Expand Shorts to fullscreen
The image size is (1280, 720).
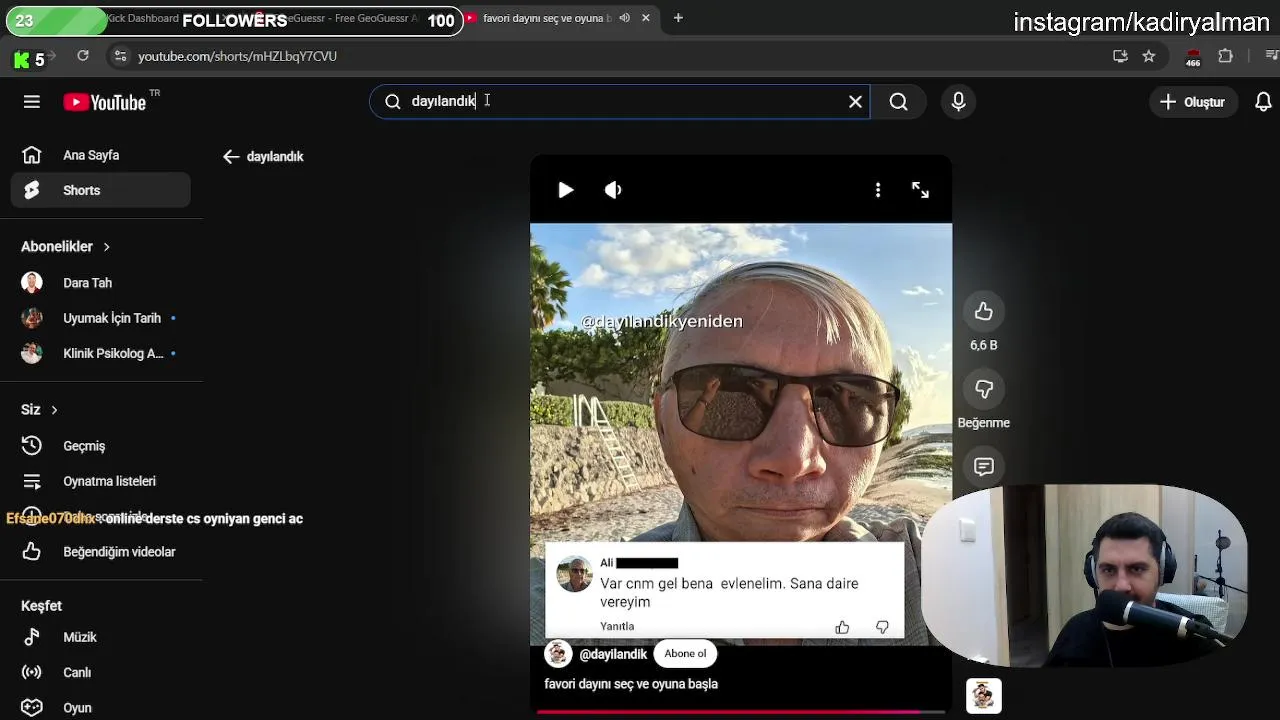click(920, 190)
